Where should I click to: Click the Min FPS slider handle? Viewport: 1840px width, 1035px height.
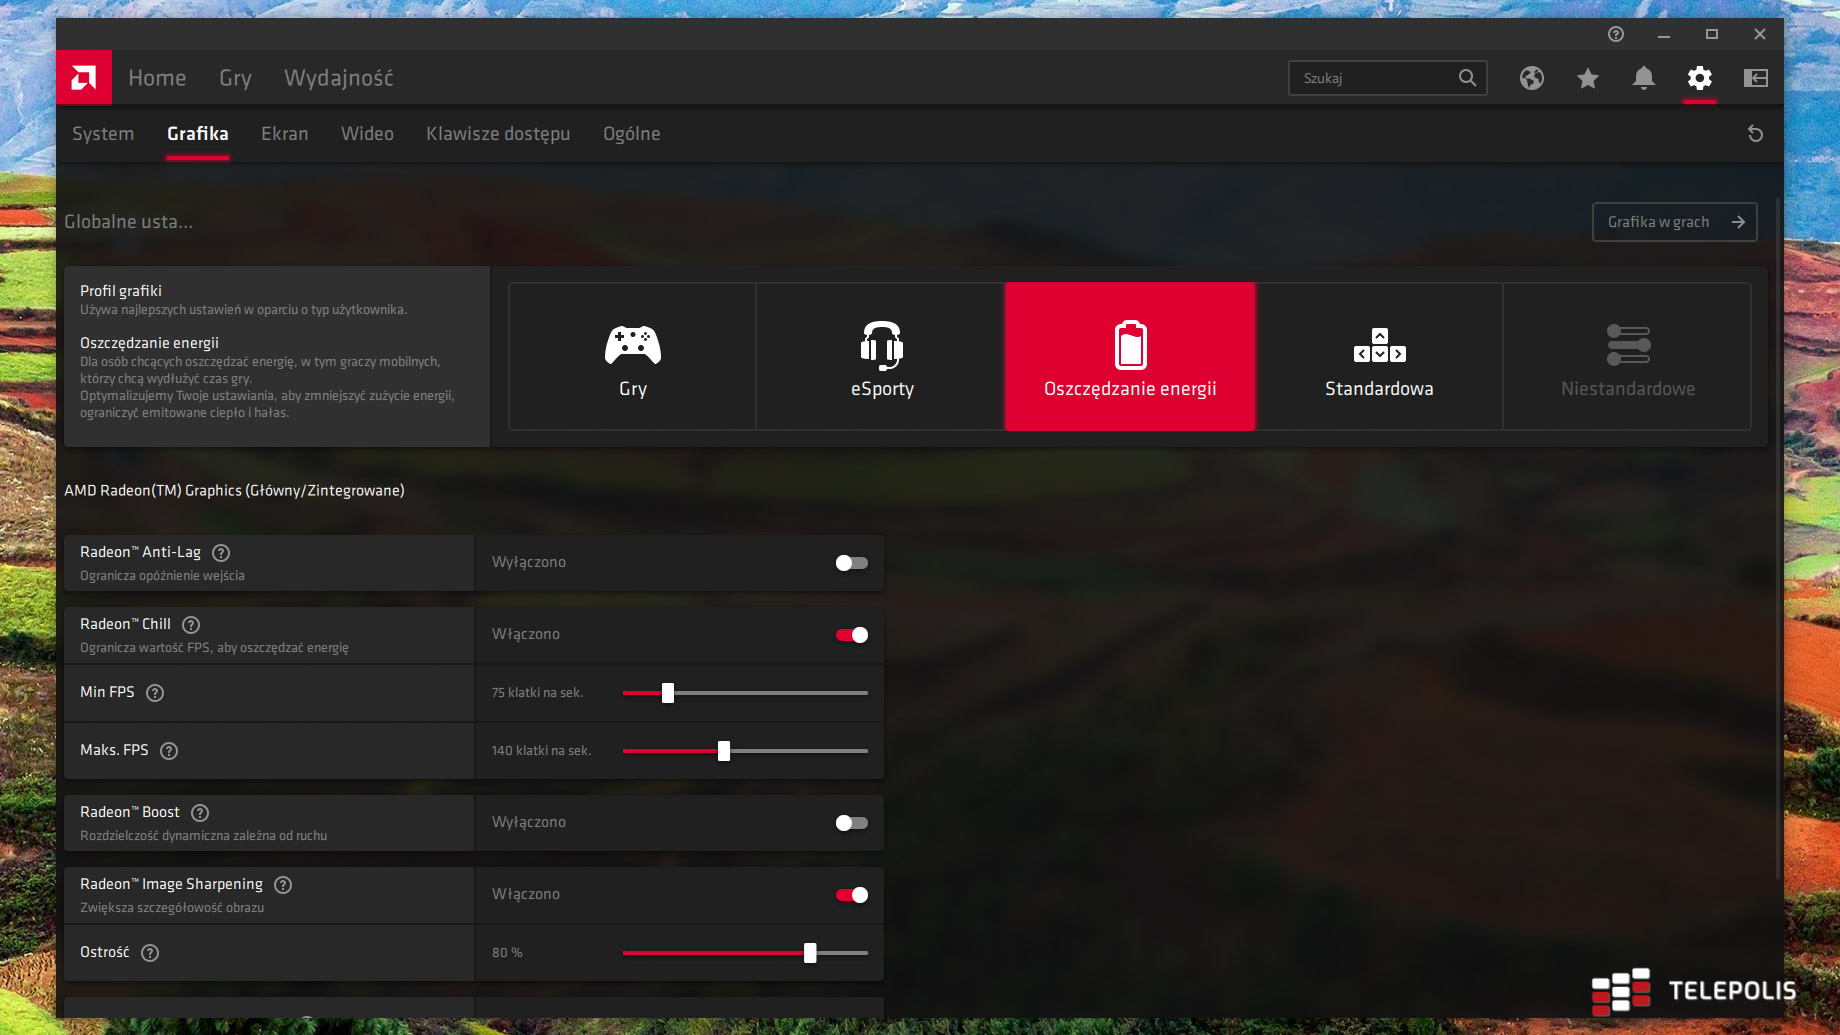[668, 693]
